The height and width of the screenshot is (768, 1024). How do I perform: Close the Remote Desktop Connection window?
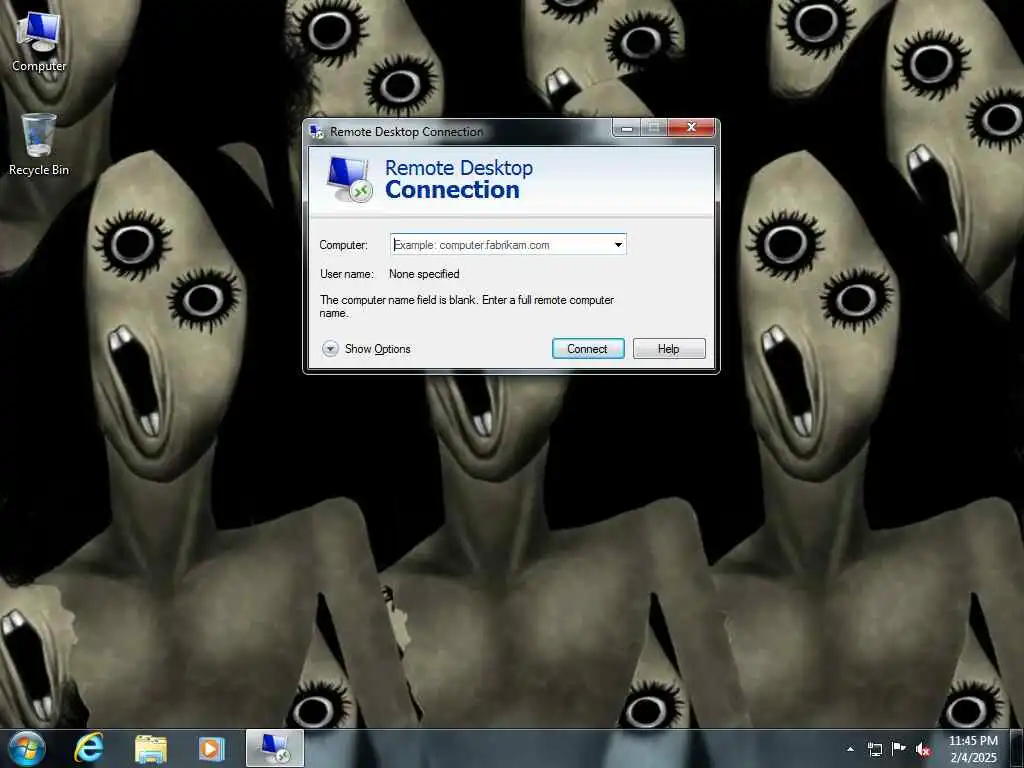691,127
